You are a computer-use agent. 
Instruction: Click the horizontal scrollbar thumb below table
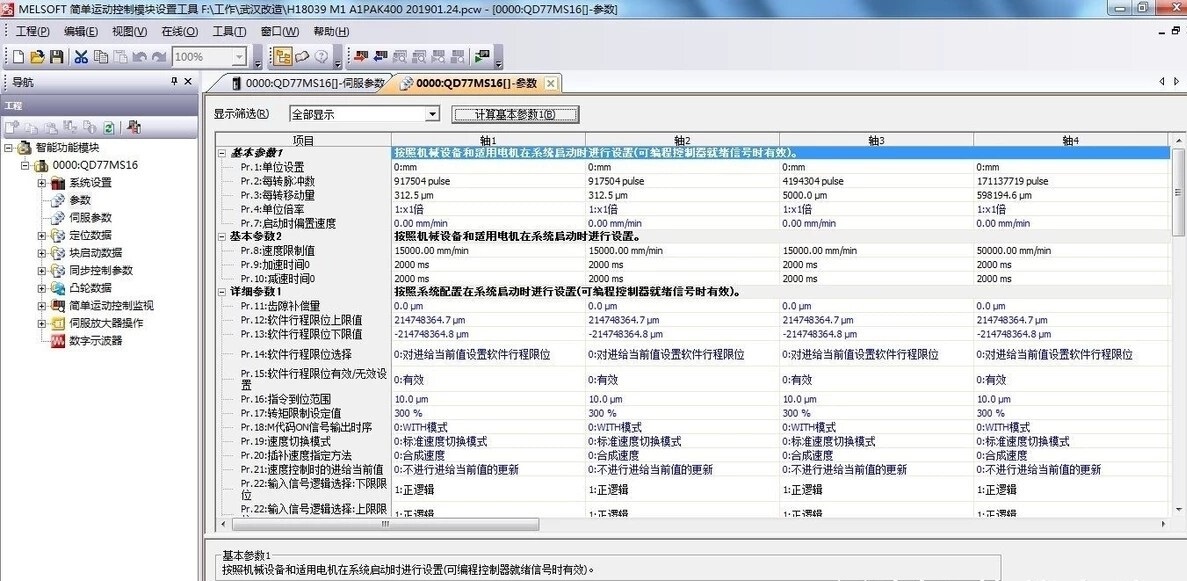coord(384,524)
